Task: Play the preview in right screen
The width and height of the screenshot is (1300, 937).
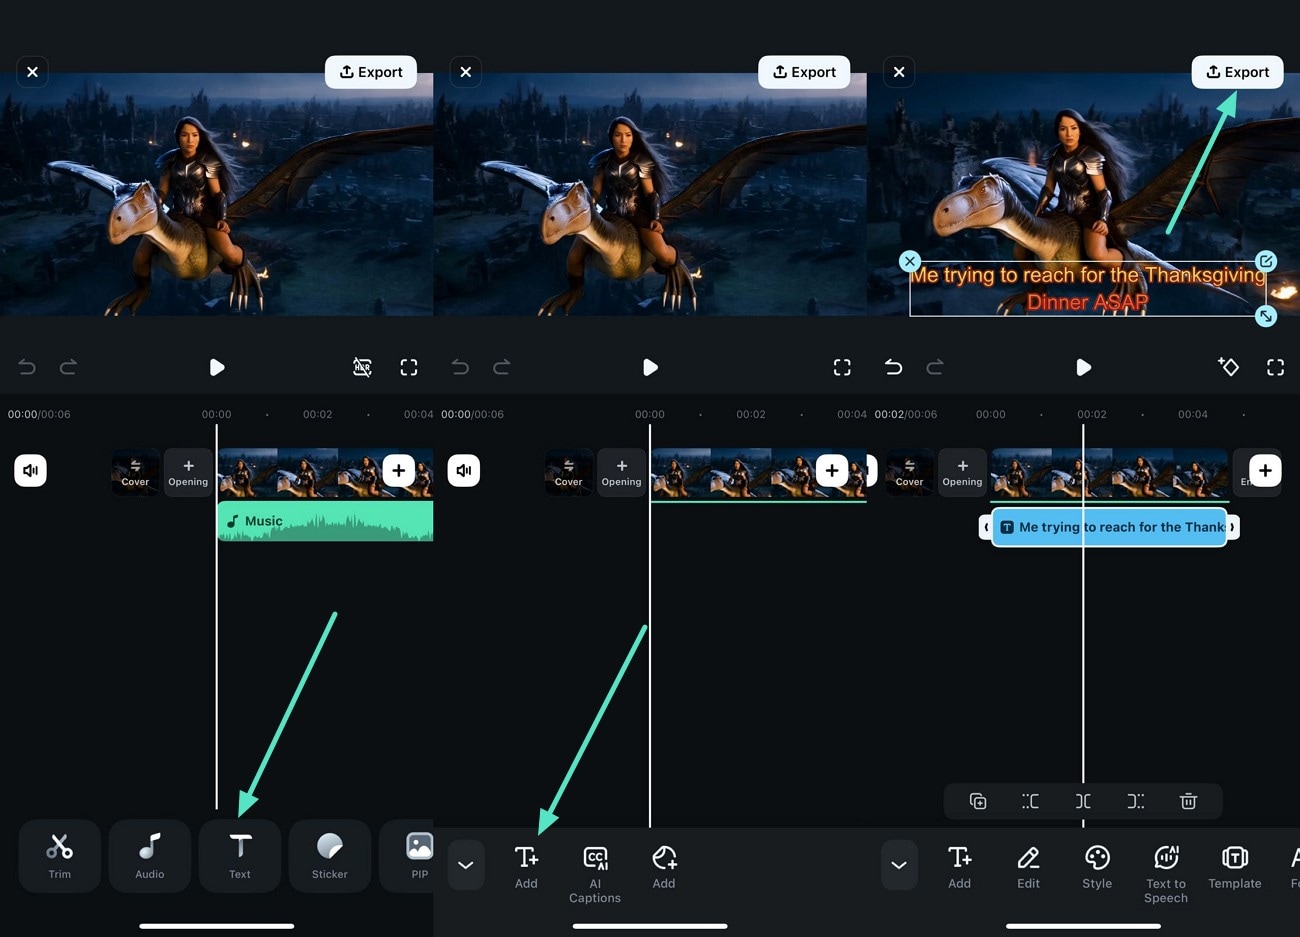Action: click(x=1083, y=367)
